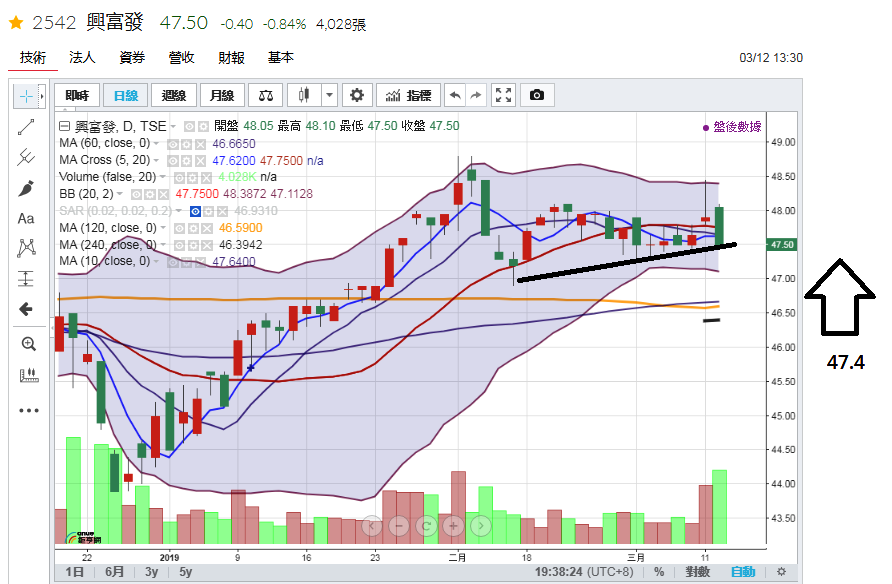Select the Aa text annotation tool
The image size is (892, 584).
tap(26, 218)
